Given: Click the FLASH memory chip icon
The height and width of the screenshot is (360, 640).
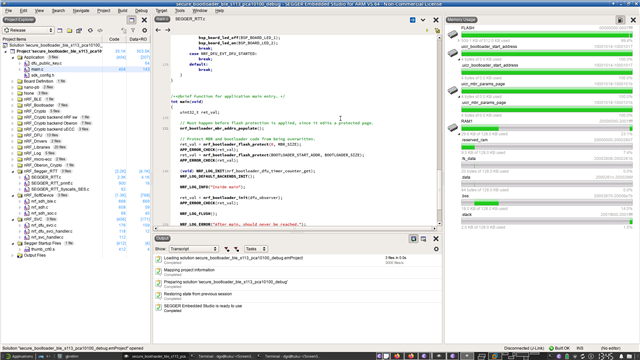Looking at the screenshot, I should click(x=453, y=34).
